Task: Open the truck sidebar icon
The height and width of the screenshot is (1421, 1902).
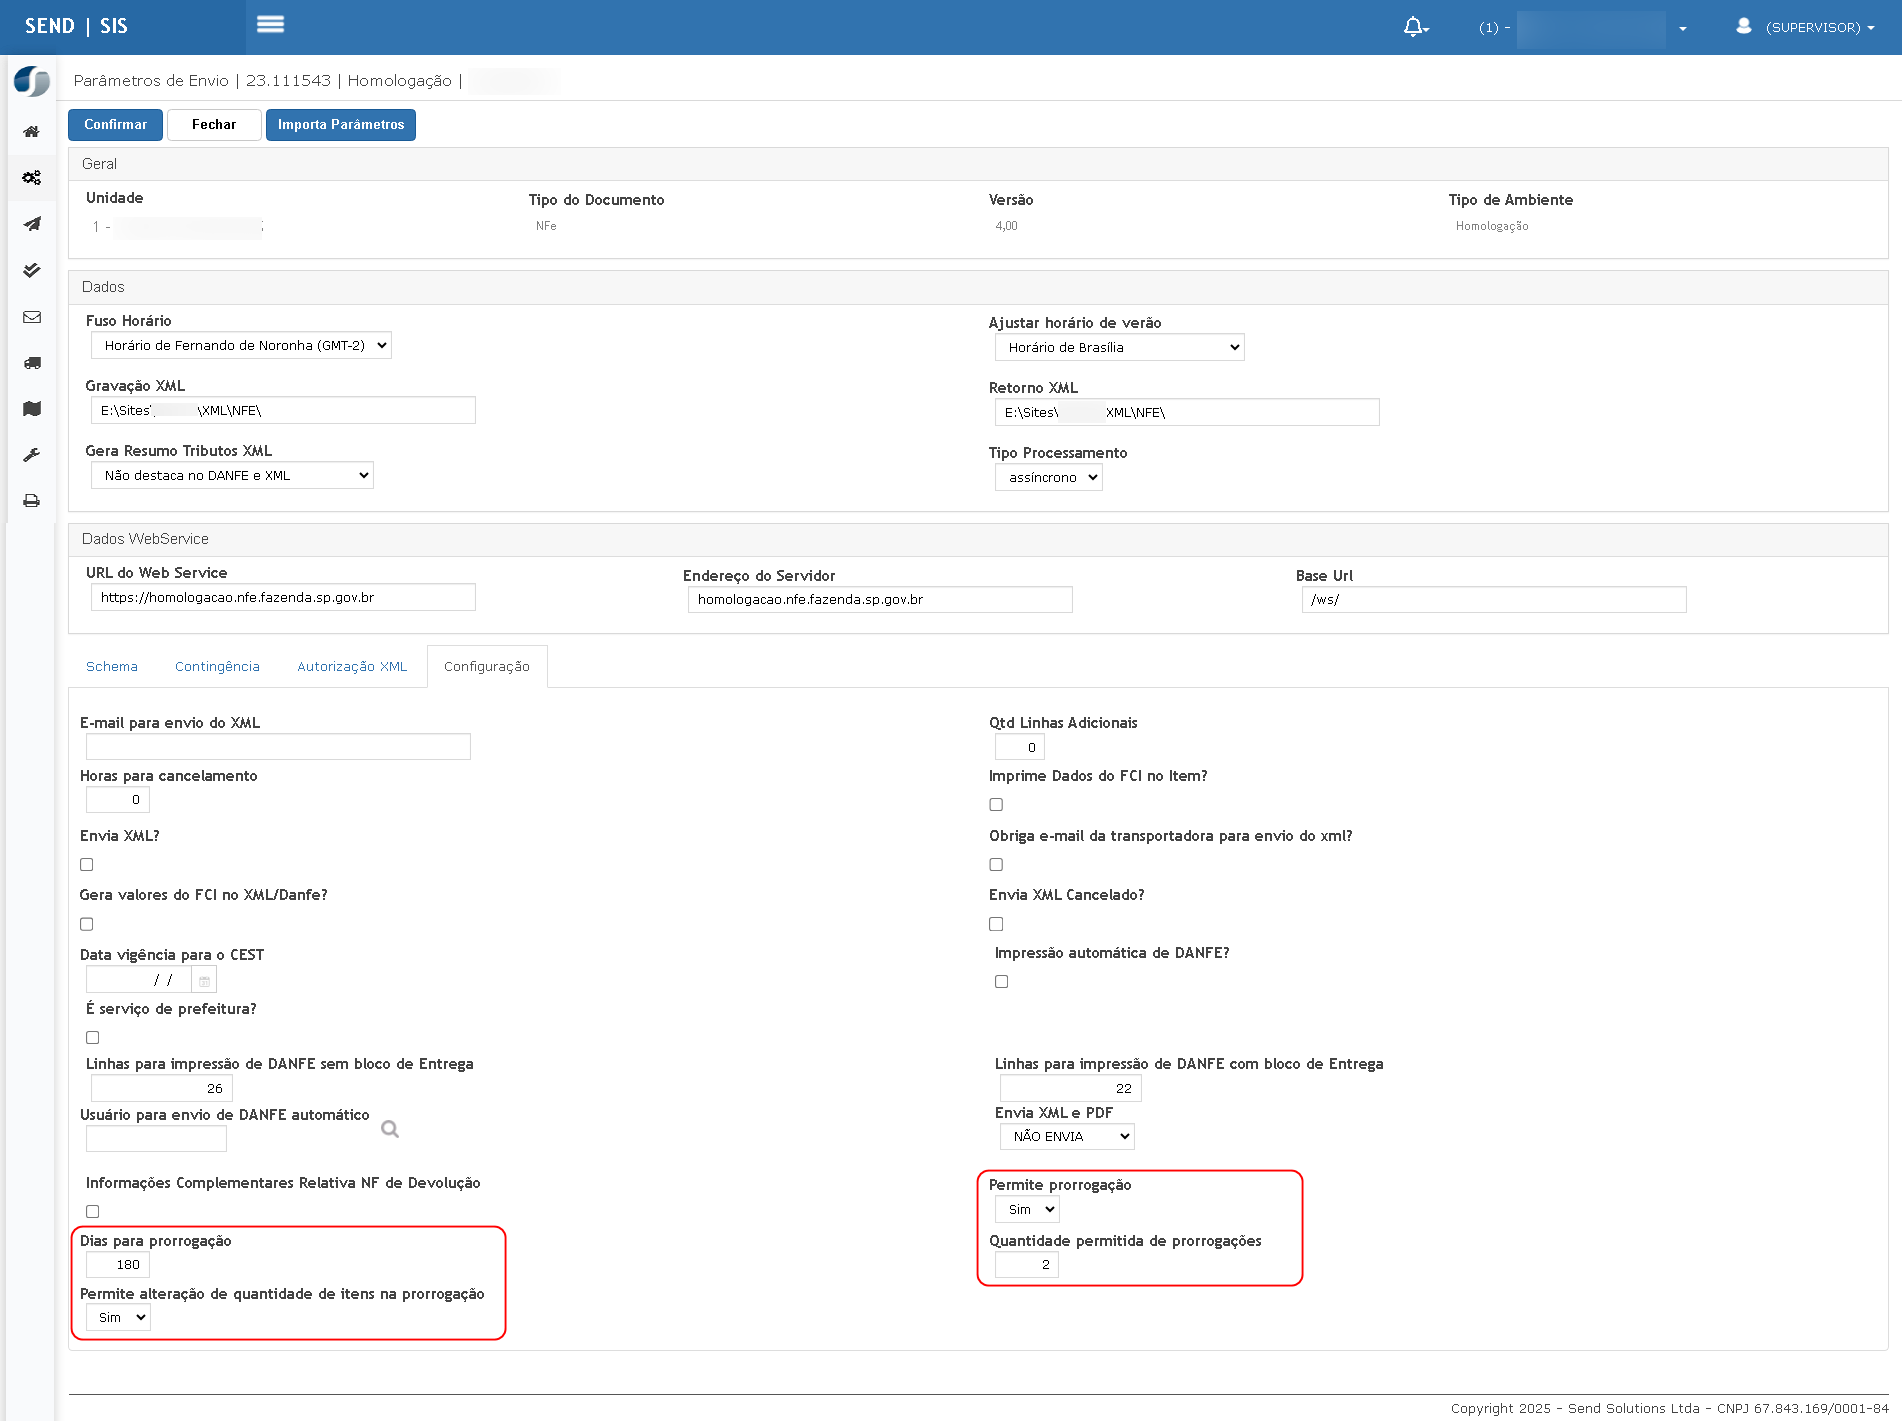Action: [32, 363]
